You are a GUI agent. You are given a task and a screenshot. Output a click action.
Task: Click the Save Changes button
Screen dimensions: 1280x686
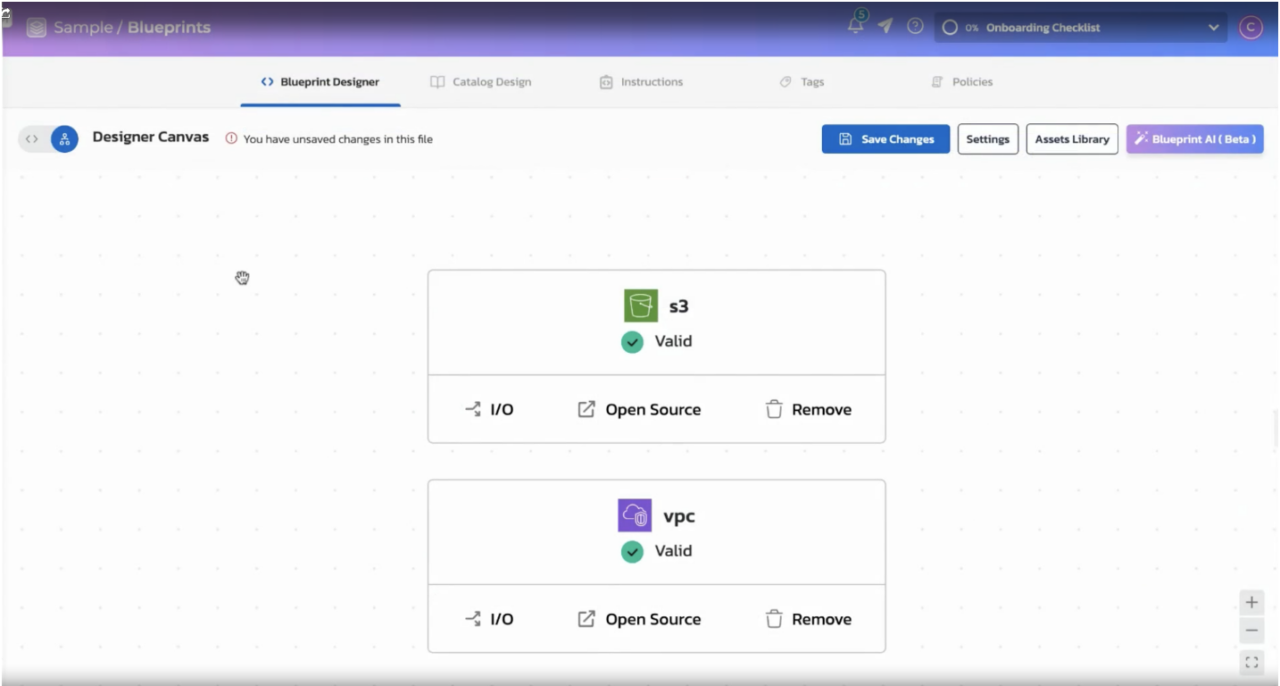coord(885,139)
